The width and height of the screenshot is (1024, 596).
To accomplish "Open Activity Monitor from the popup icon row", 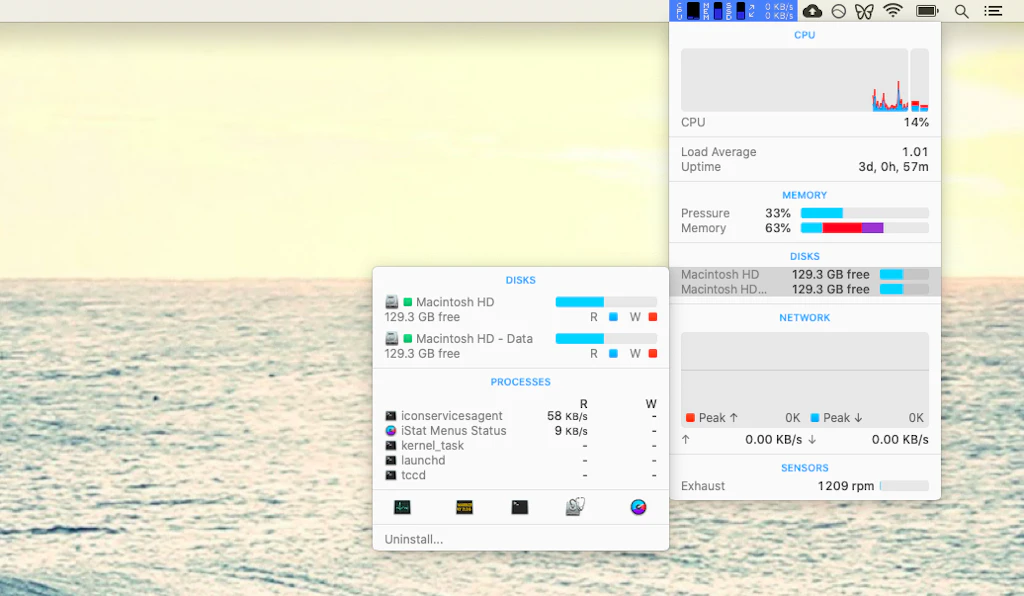I will 402,507.
